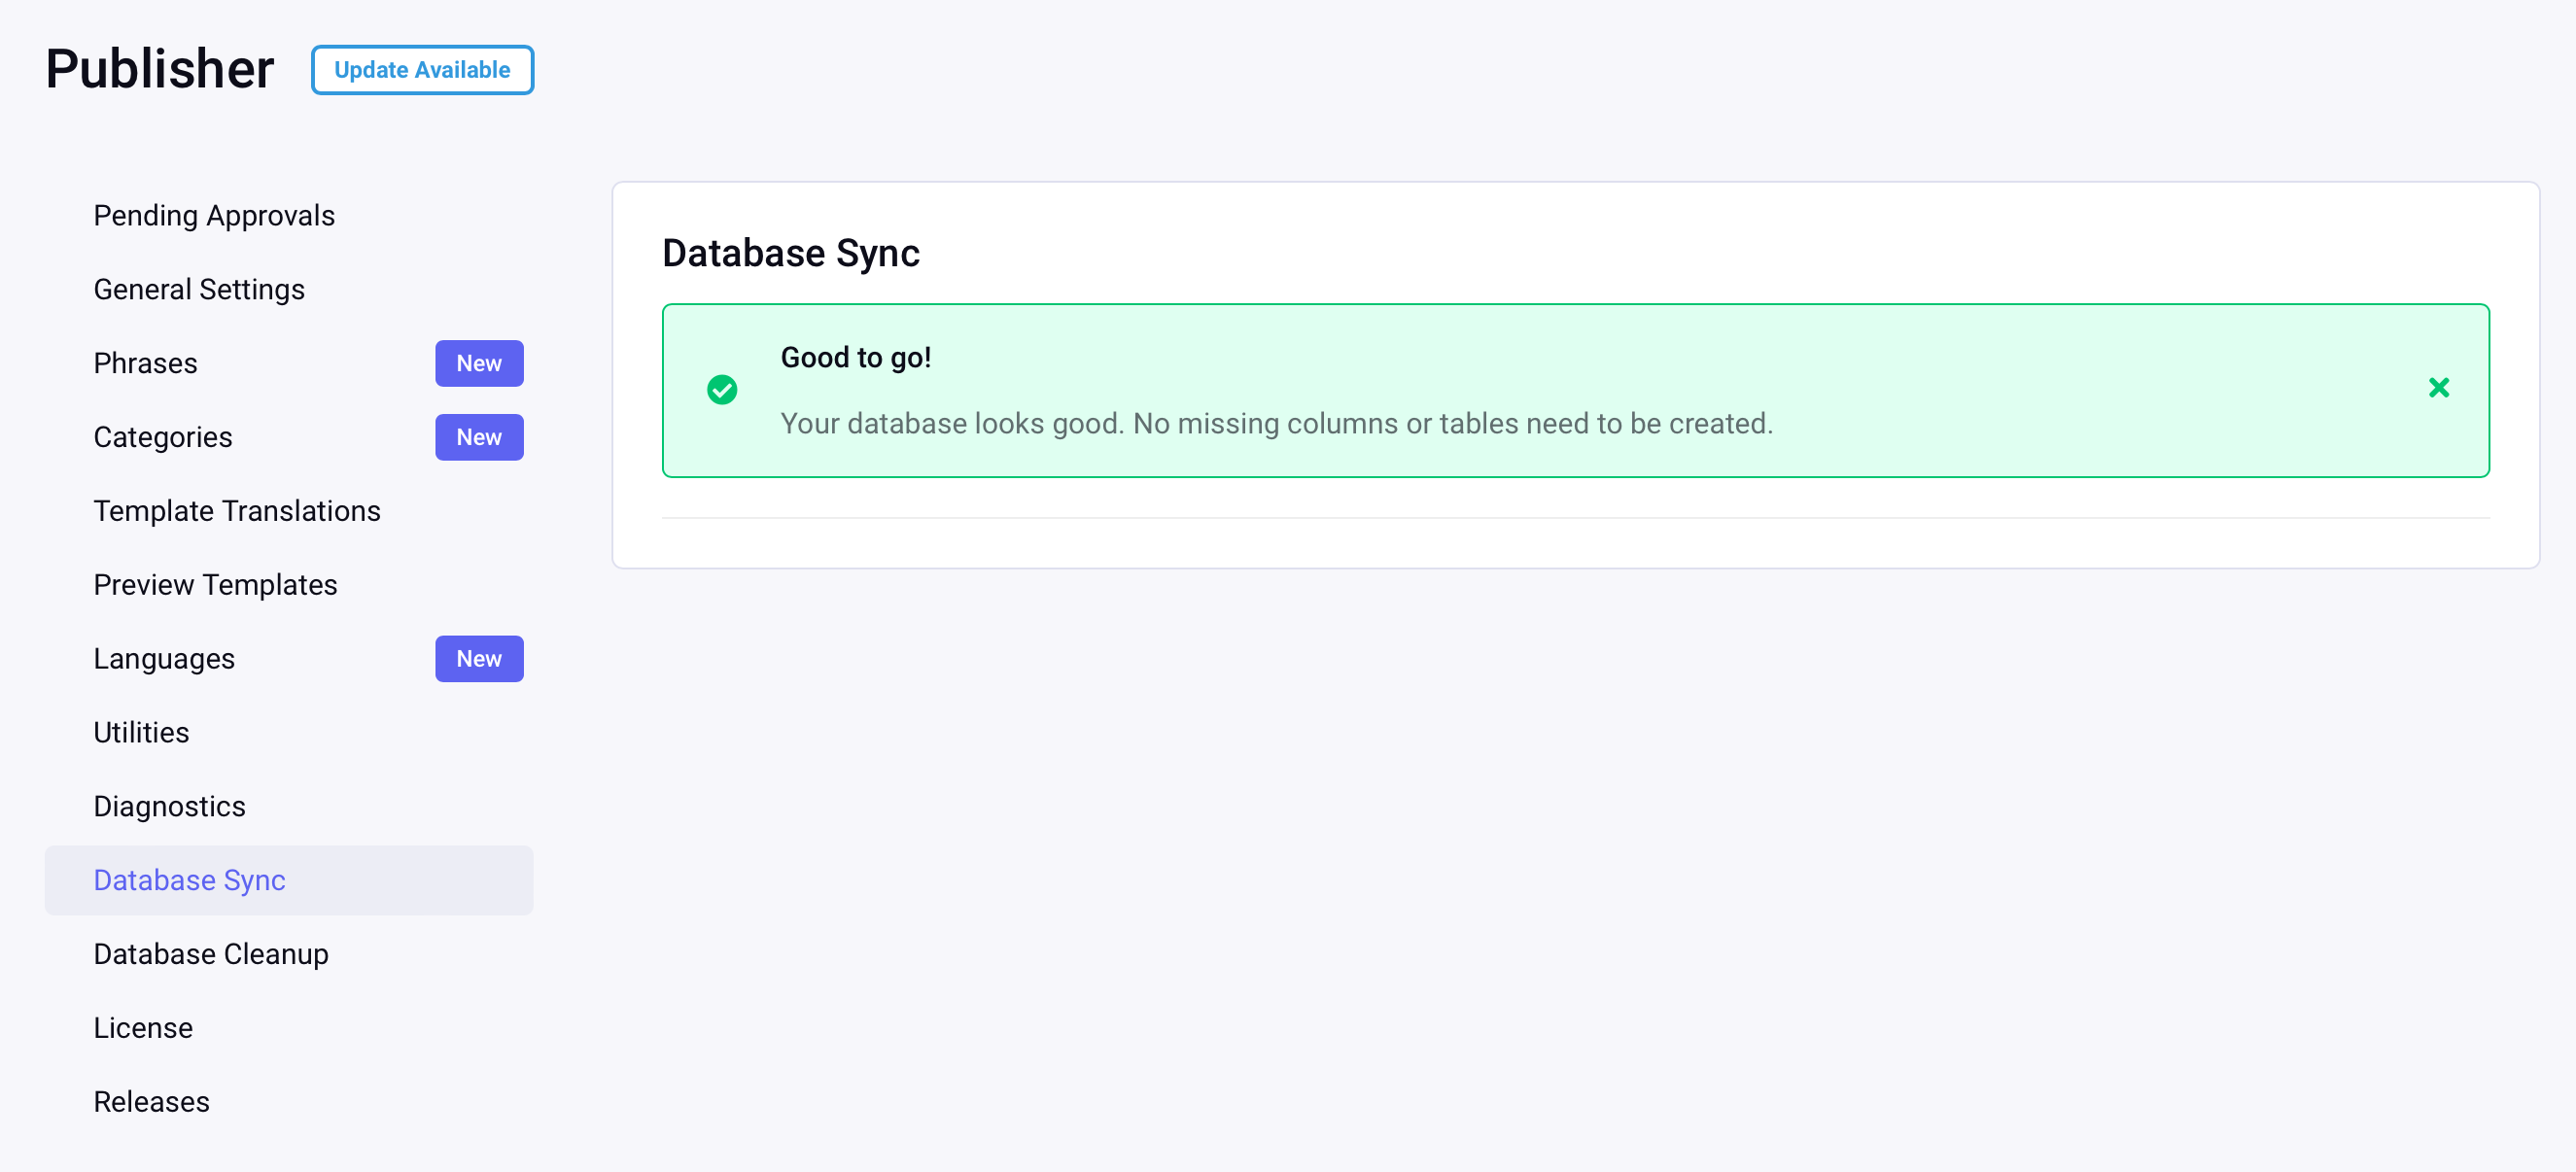Click the Update Available button

tap(422, 70)
